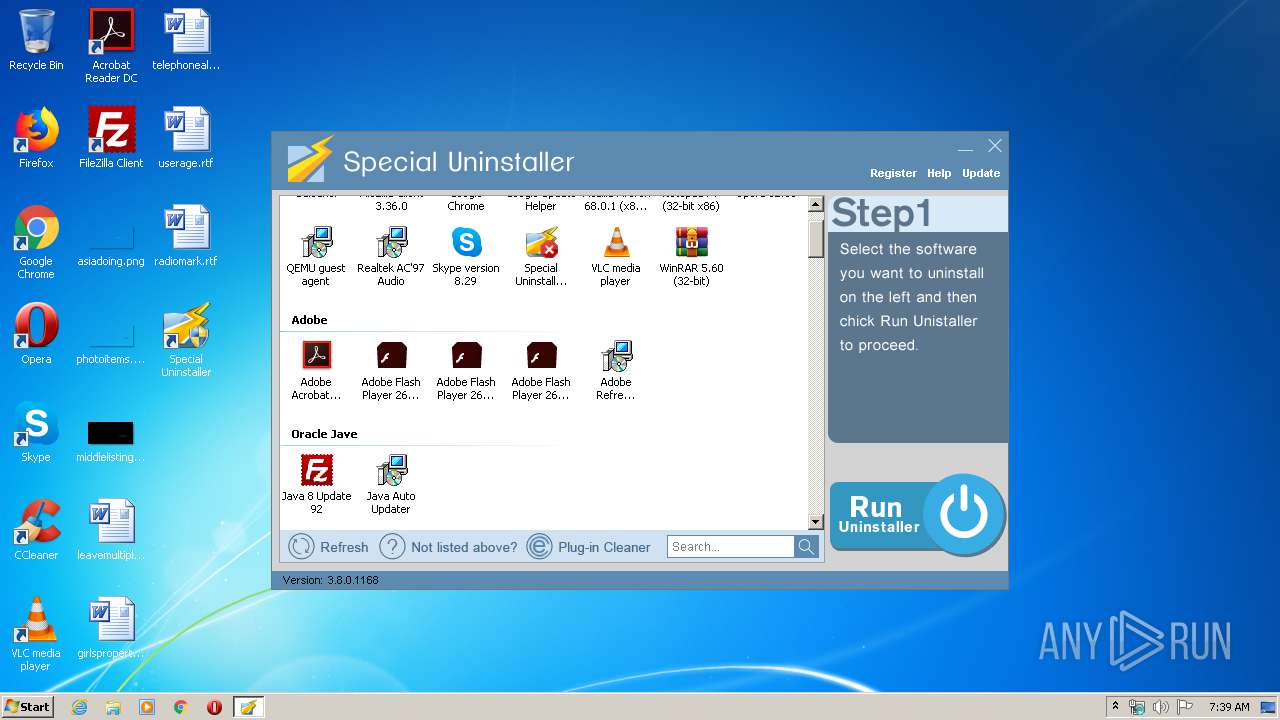Viewport: 1280px width, 720px height.
Task: Click the 7:39 AM taskbar clock
Action: tap(1229, 707)
